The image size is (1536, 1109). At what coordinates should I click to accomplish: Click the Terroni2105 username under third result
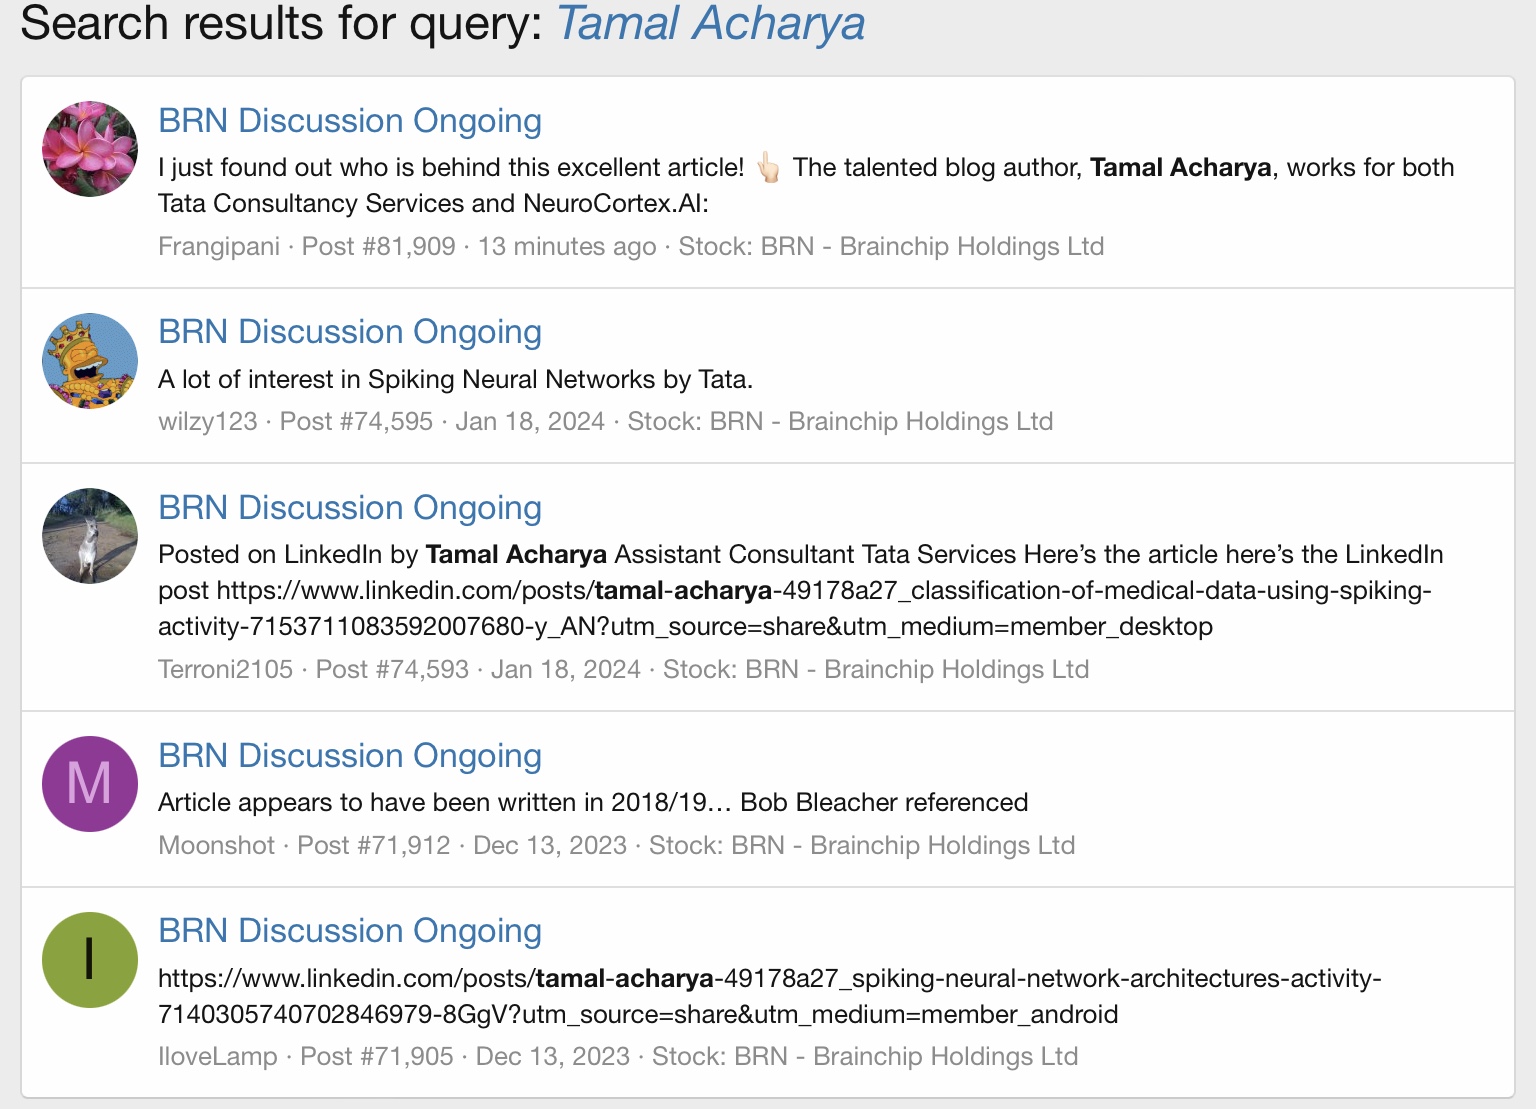pyautogui.click(x=226, y=670)
